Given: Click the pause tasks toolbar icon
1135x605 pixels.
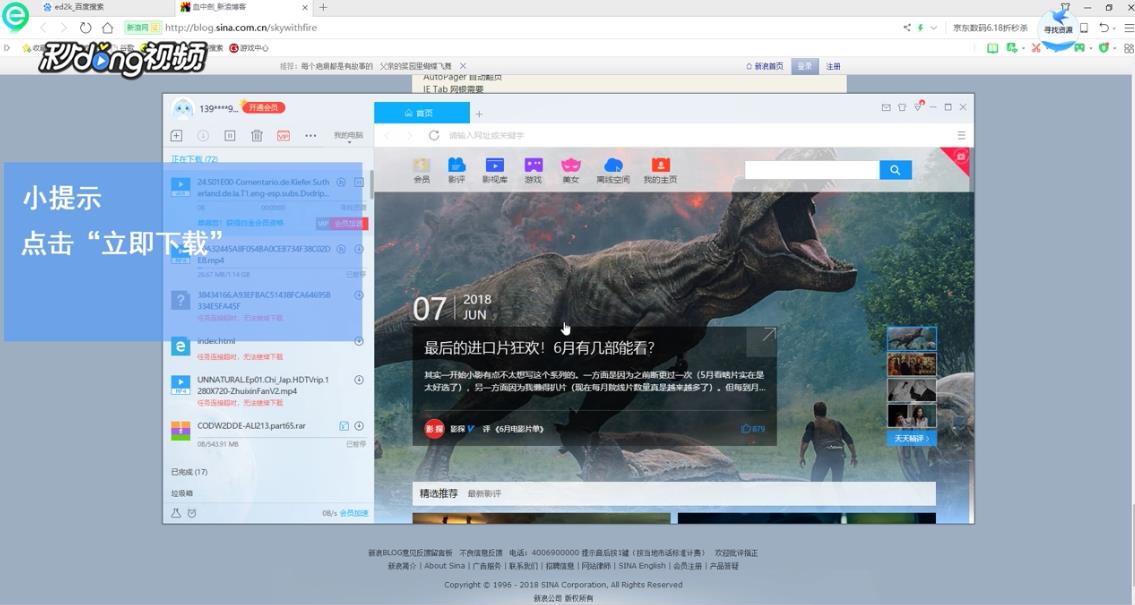Looking at the screenshot, I should coord(229,135).
